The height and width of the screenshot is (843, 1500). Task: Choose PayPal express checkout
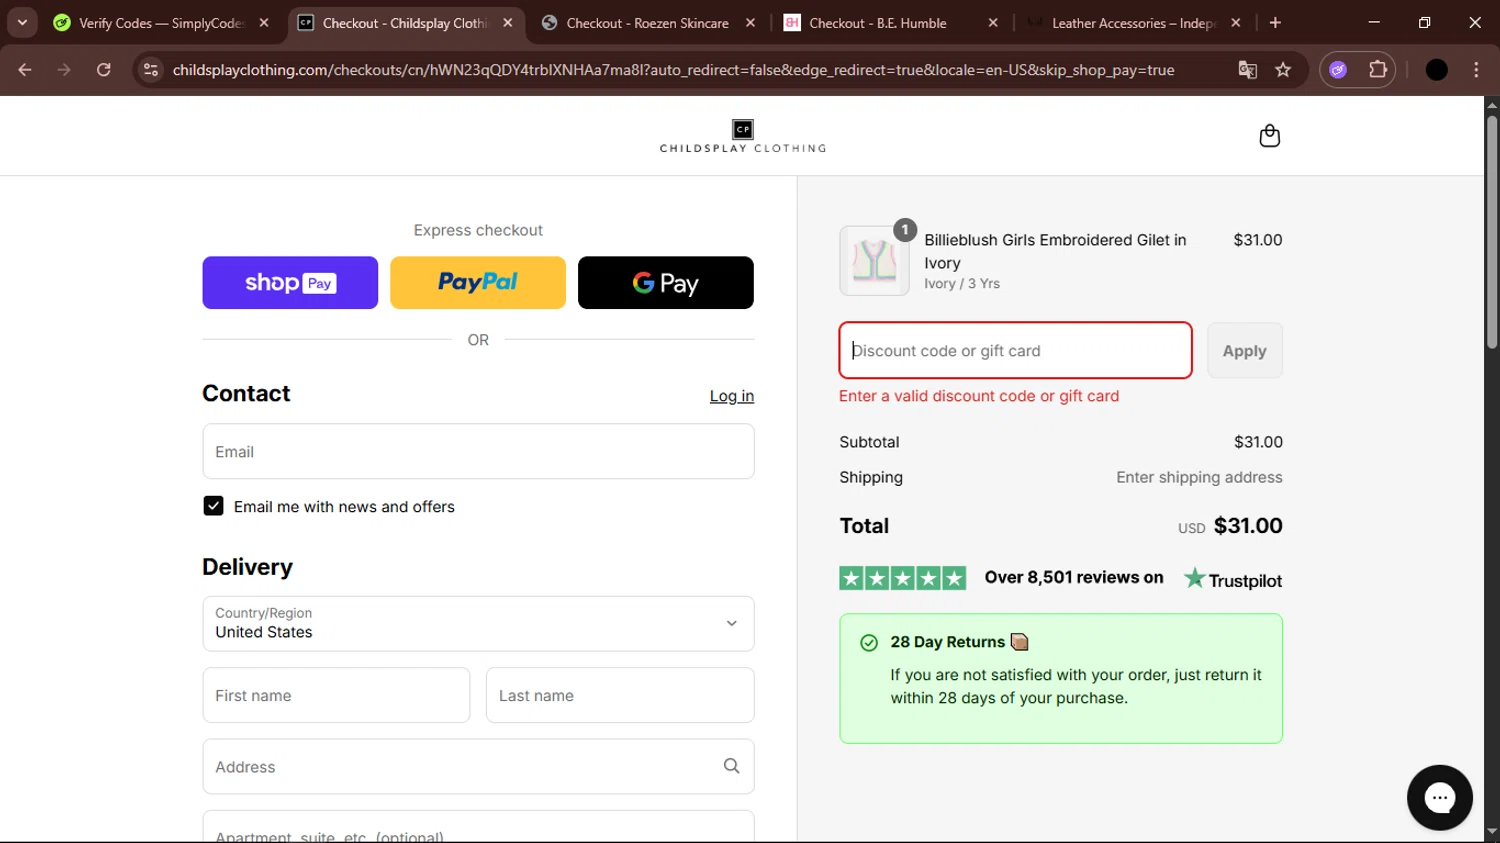tap(478, 283)
